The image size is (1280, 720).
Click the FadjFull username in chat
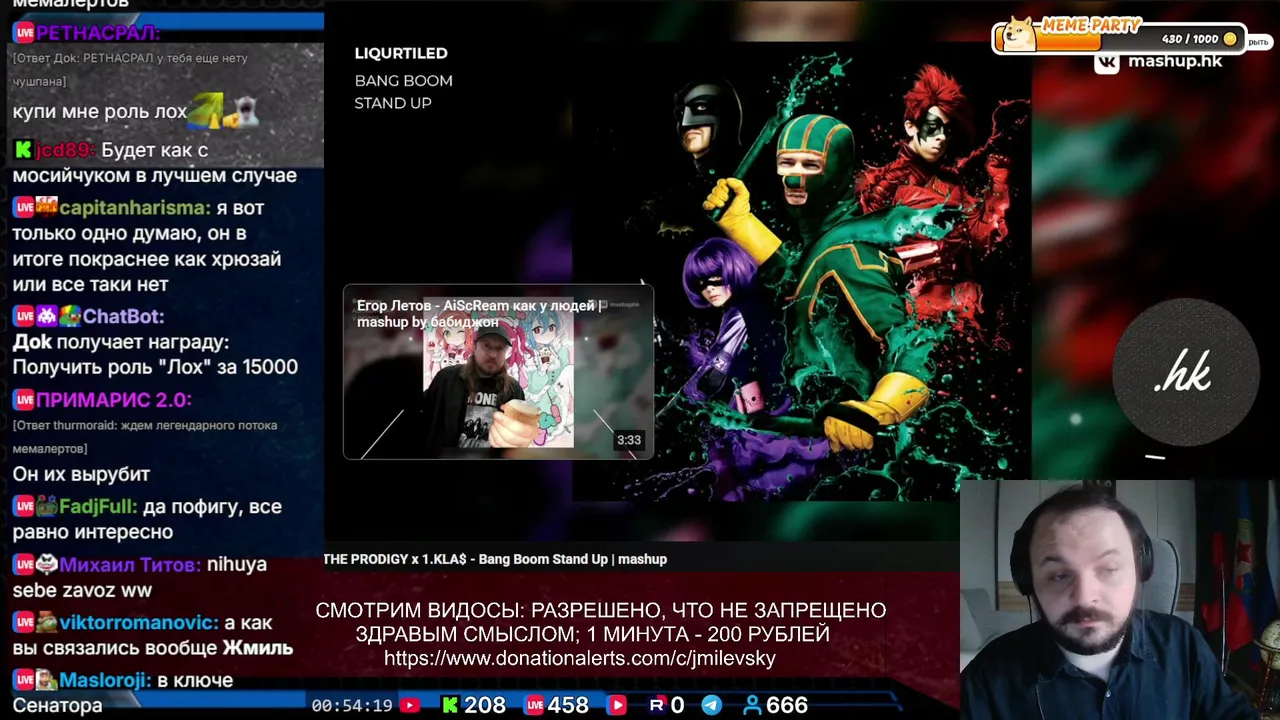tap(98, 507)
